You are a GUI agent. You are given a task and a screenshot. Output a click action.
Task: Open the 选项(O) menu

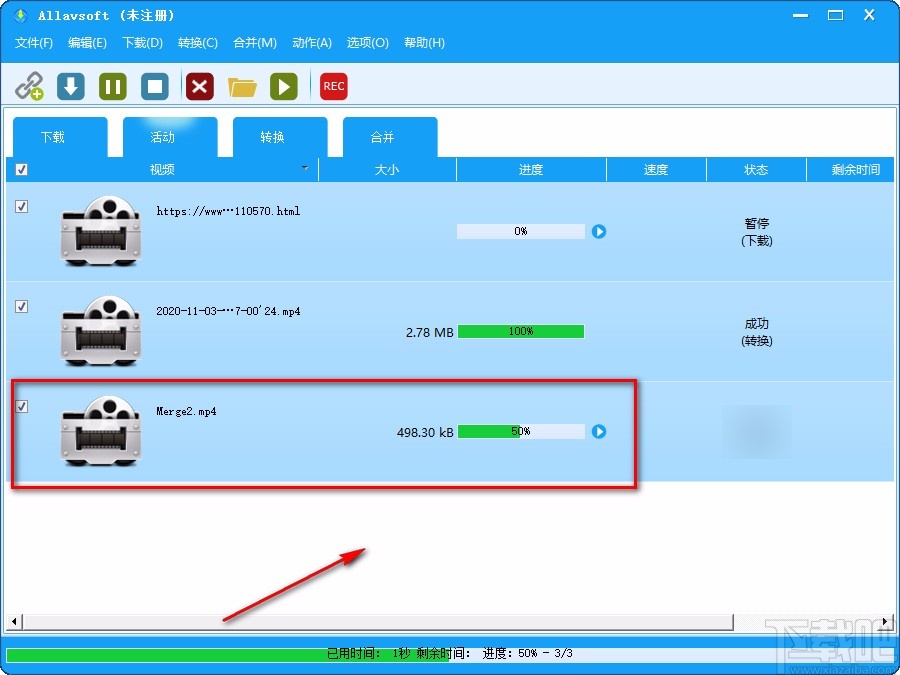pyautogui.click(x=367, y=43)
